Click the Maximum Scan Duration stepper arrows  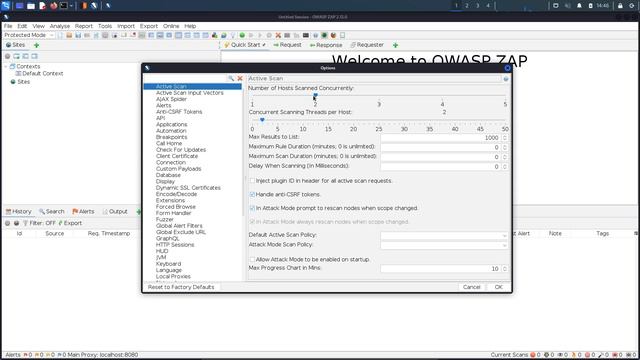(505, 157)
